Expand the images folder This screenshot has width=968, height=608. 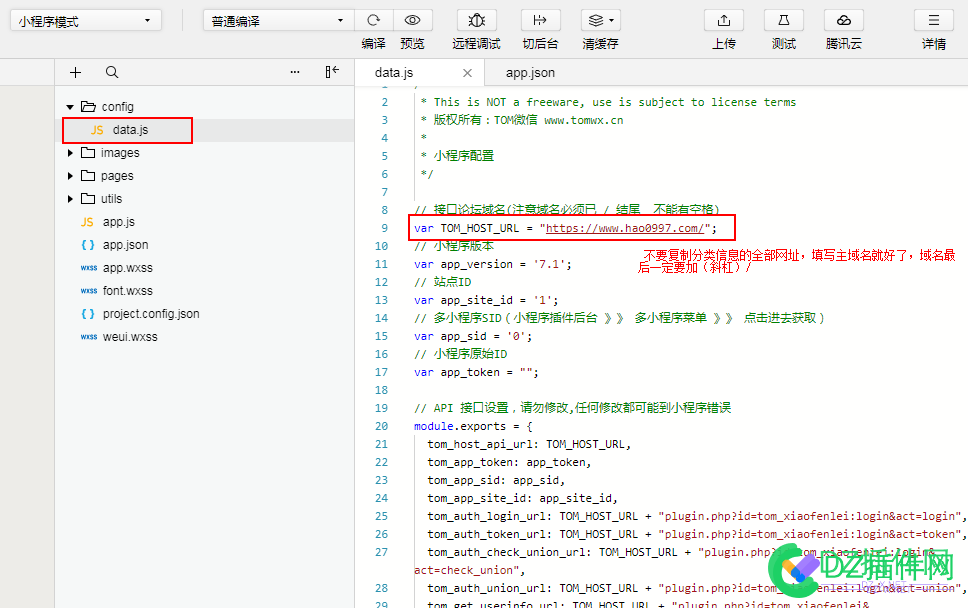pos(70,152)
